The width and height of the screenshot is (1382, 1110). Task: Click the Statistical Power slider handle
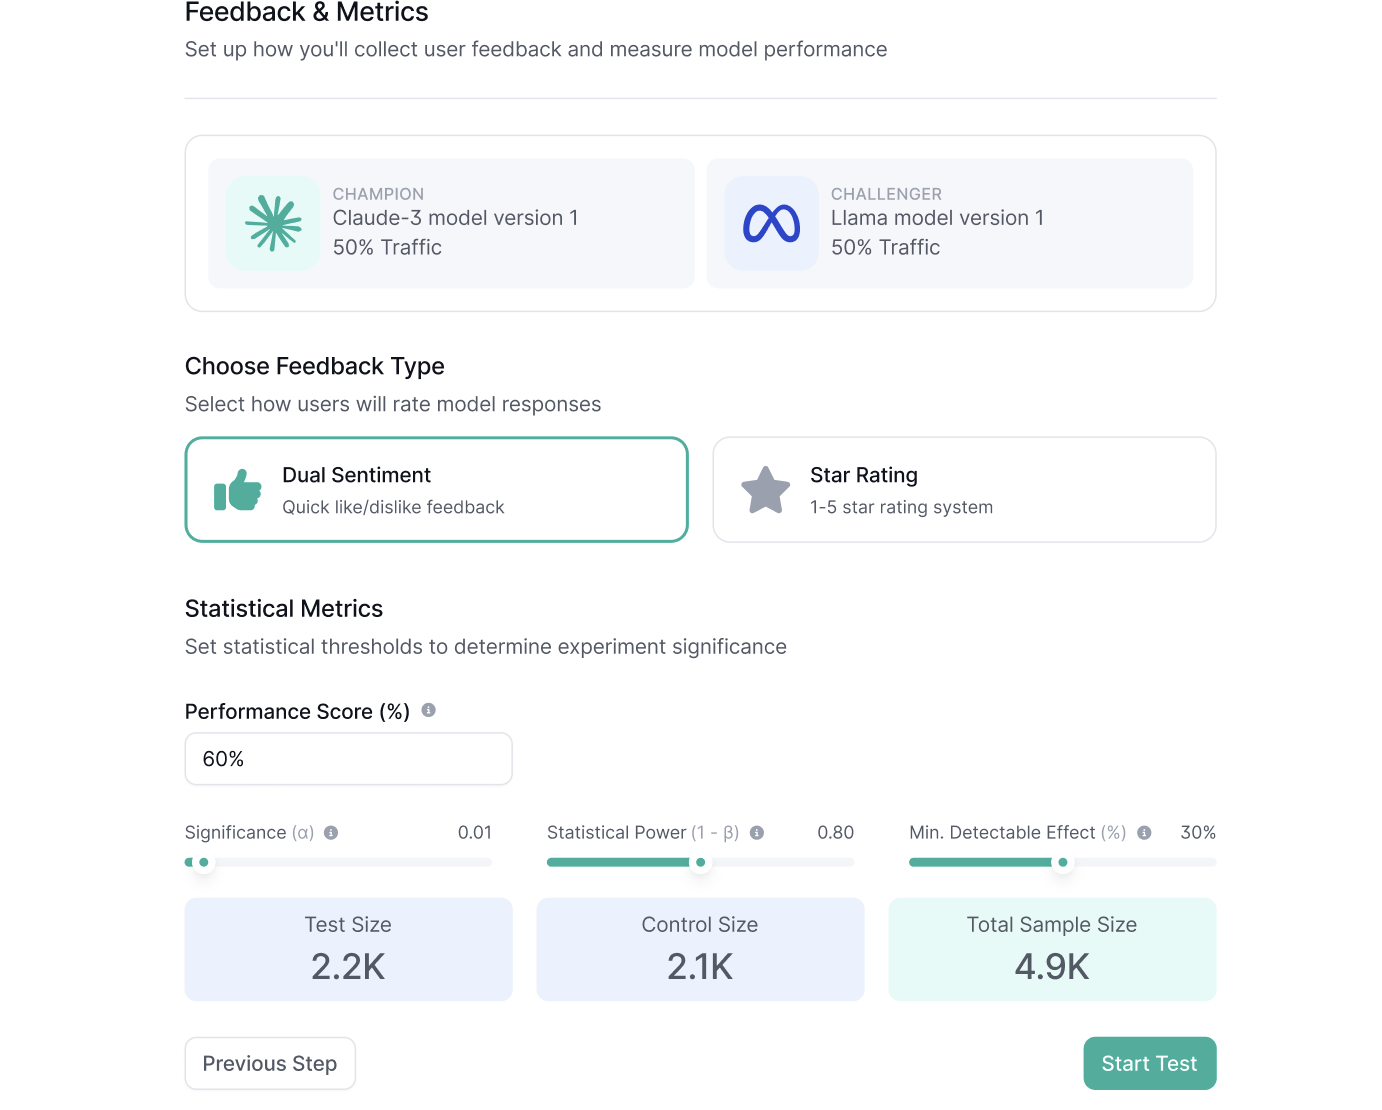700,862
